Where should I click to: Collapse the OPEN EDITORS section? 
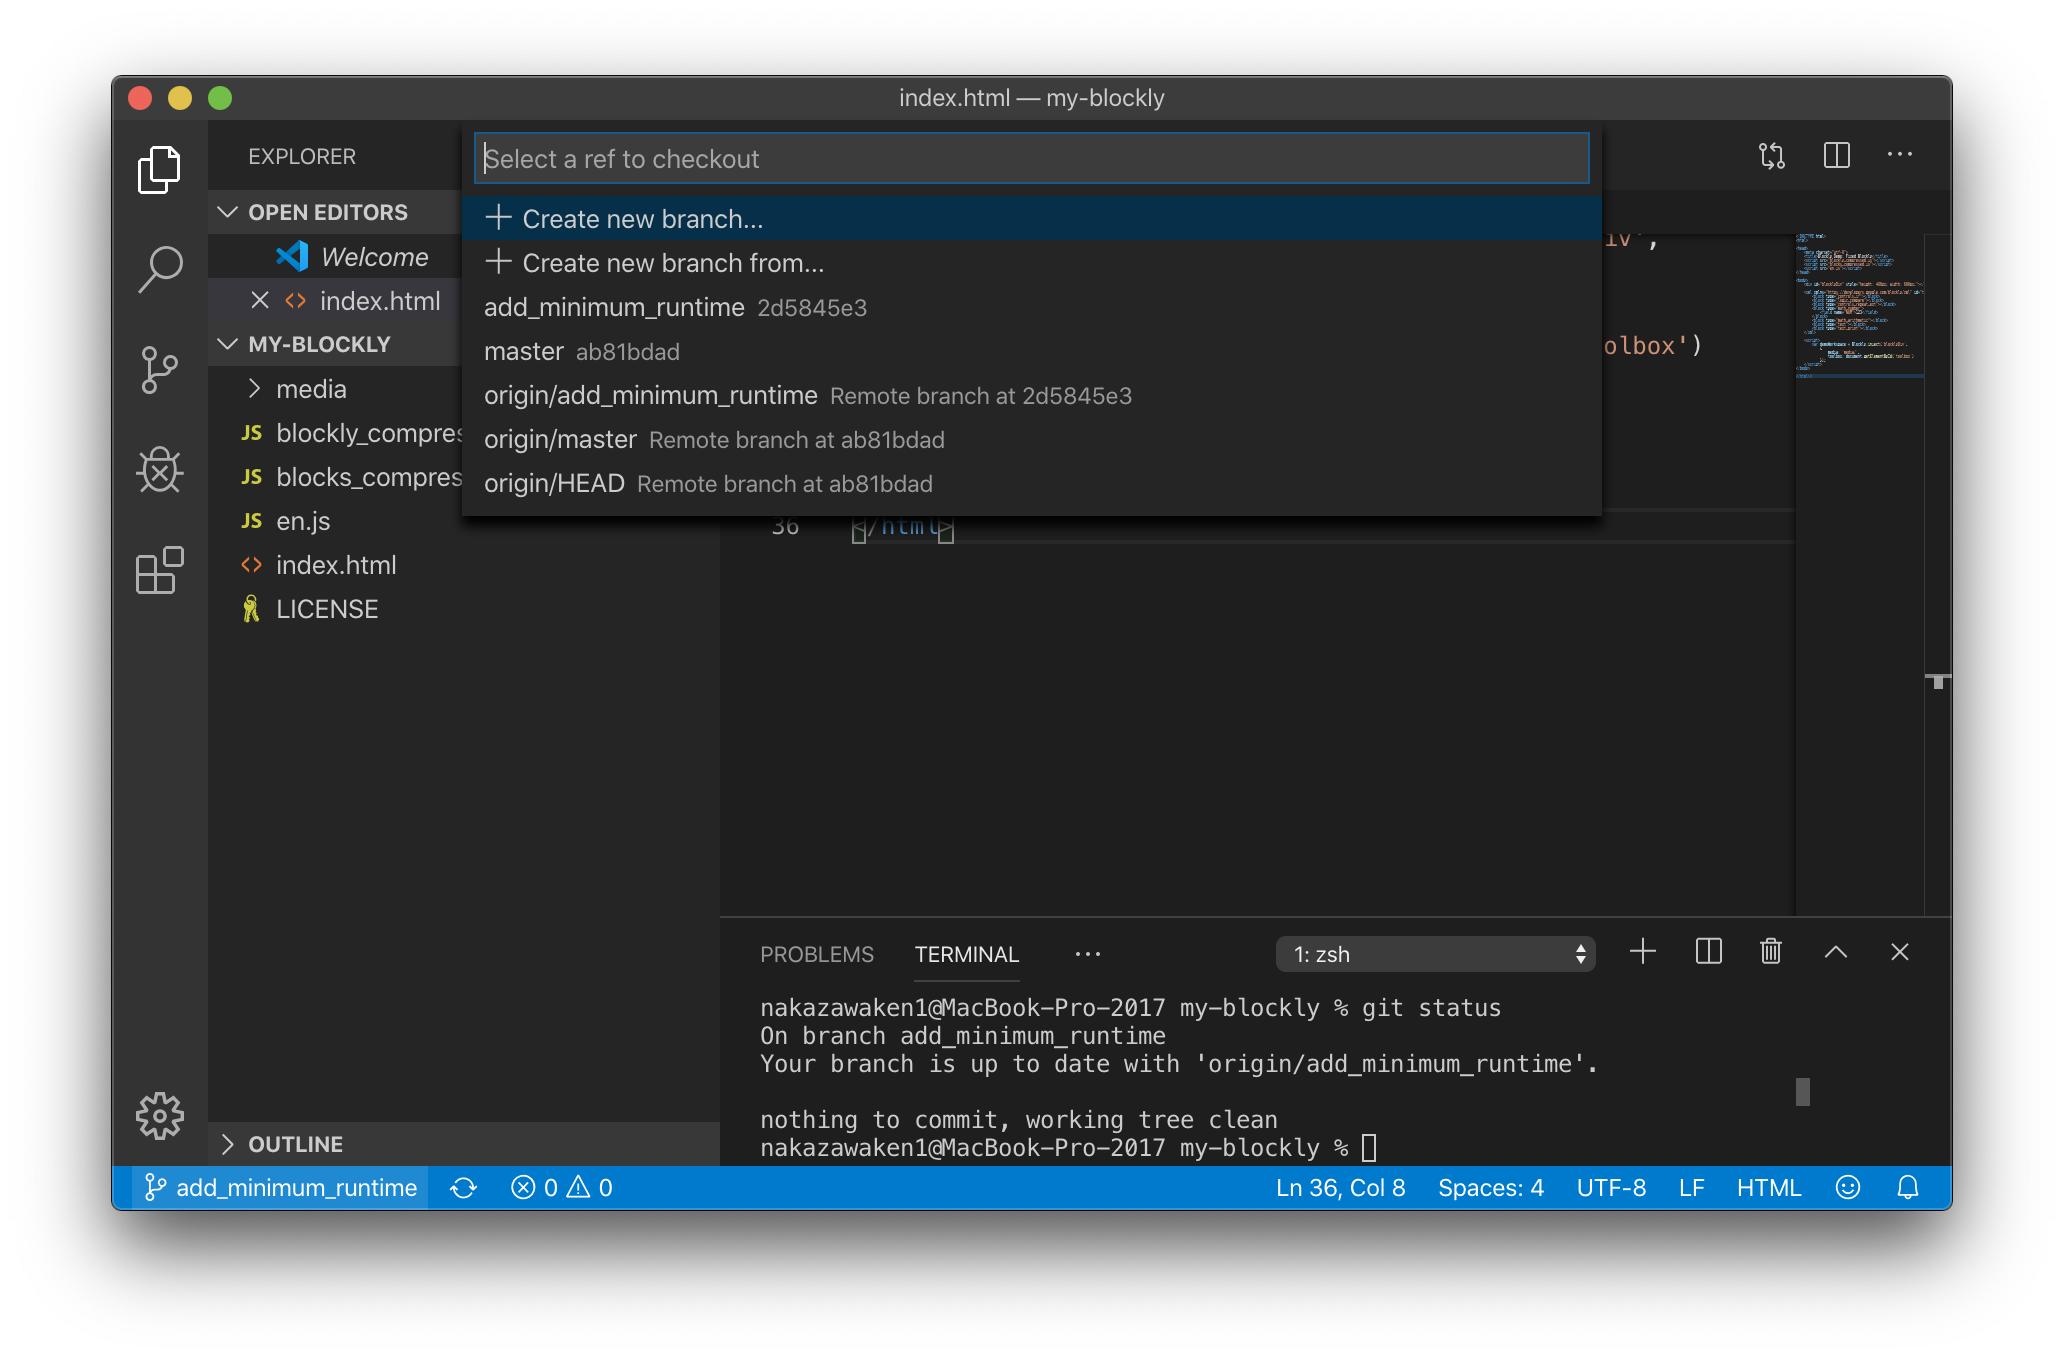tap(226, 211)
